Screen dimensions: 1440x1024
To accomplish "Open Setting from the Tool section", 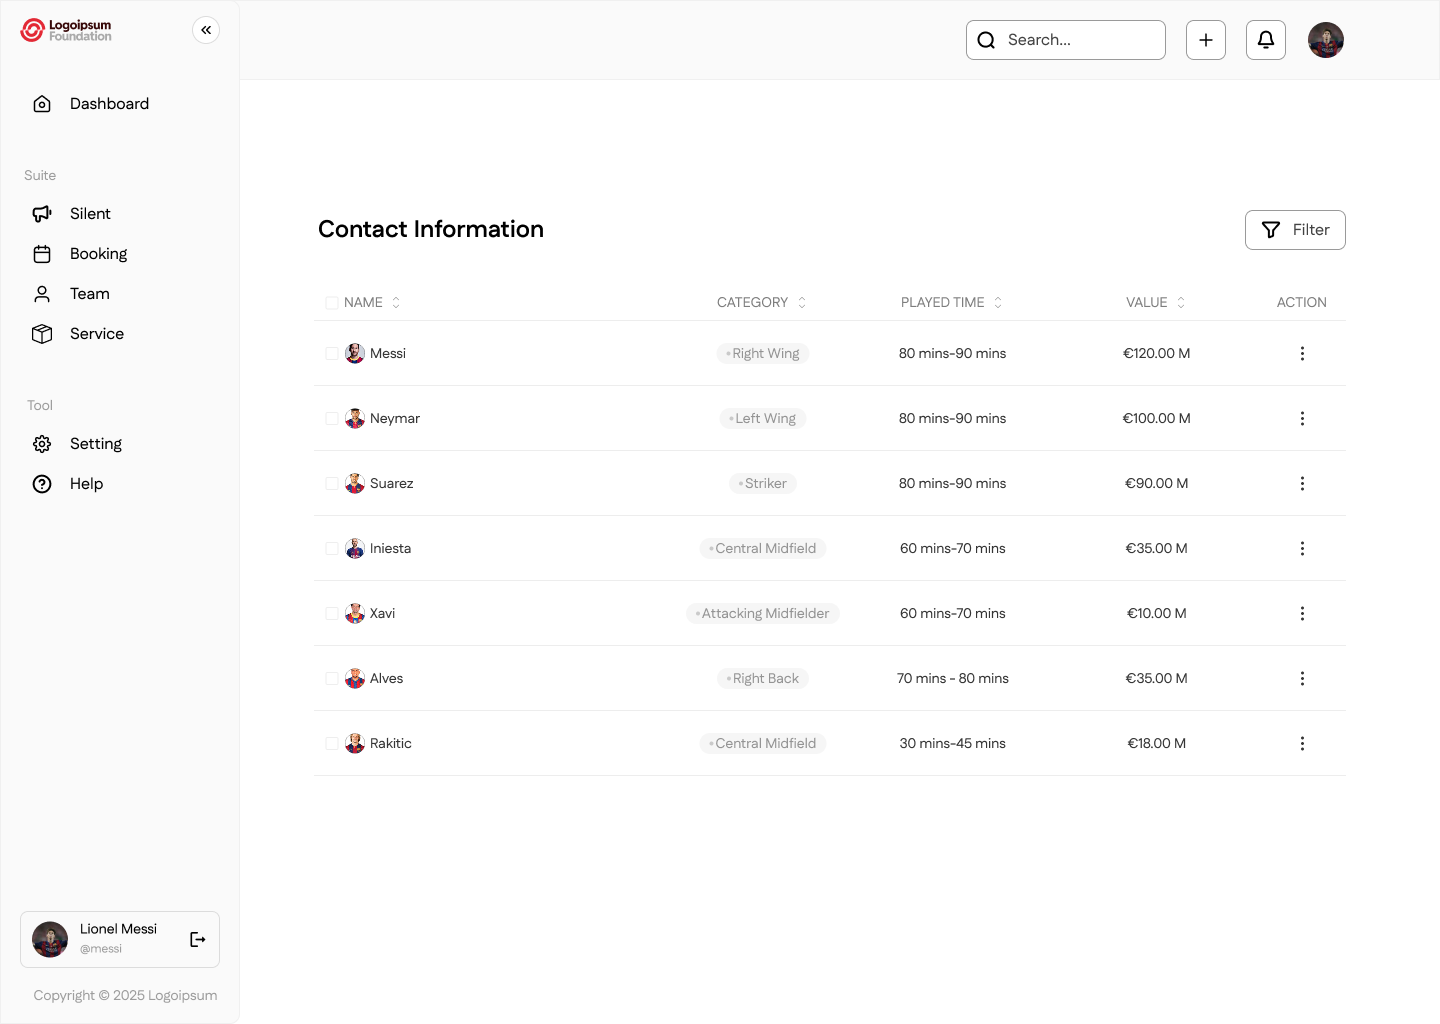I will pos(95,444).
